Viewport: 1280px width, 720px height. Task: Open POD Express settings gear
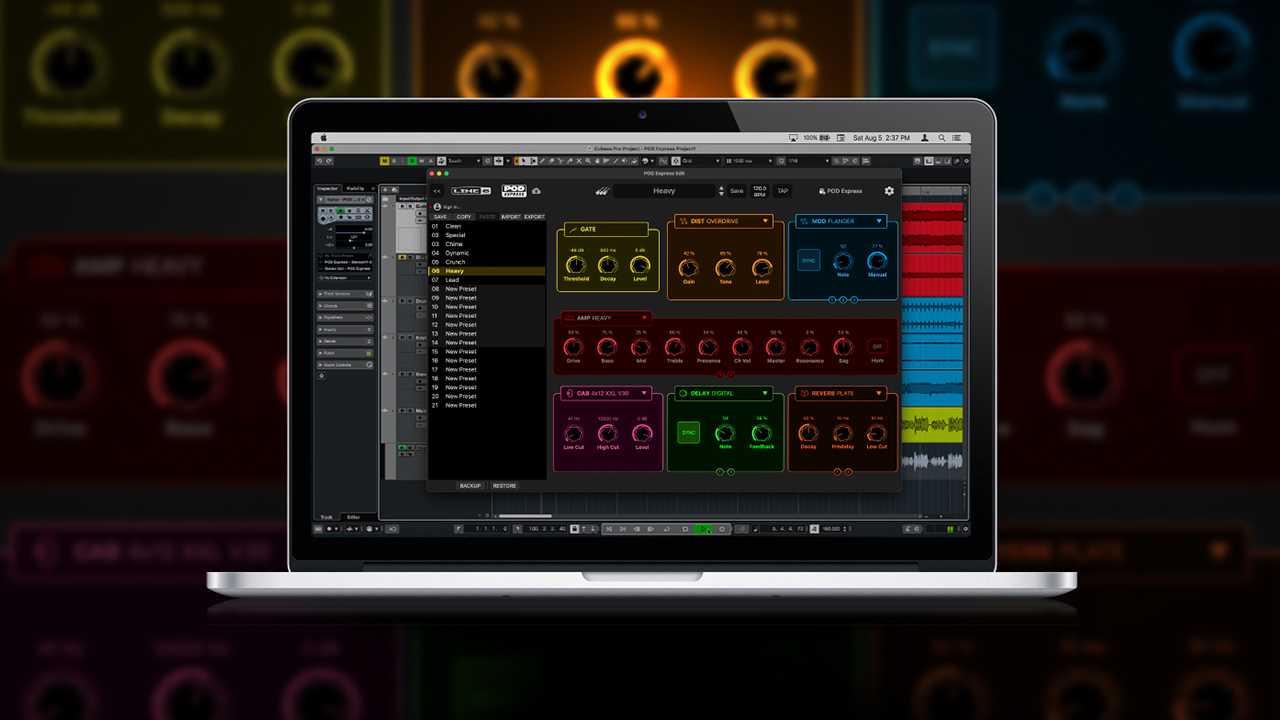point(889,191)
